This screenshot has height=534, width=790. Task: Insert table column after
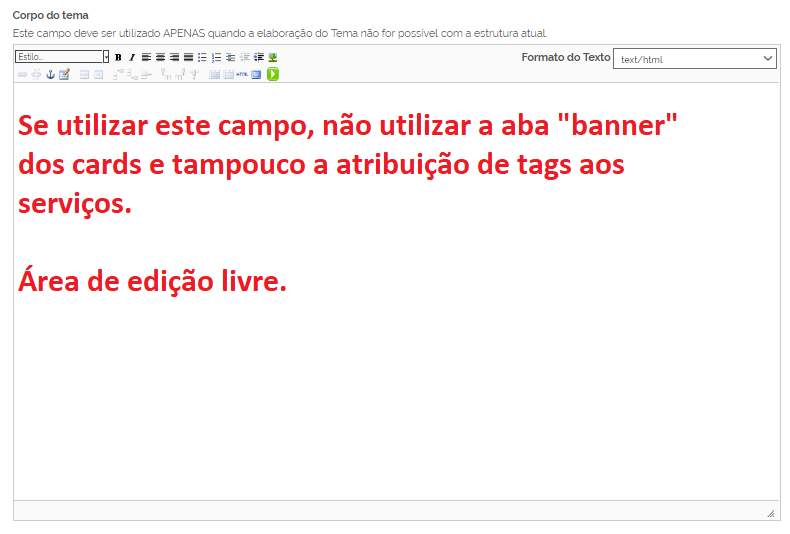coord(180,75)
